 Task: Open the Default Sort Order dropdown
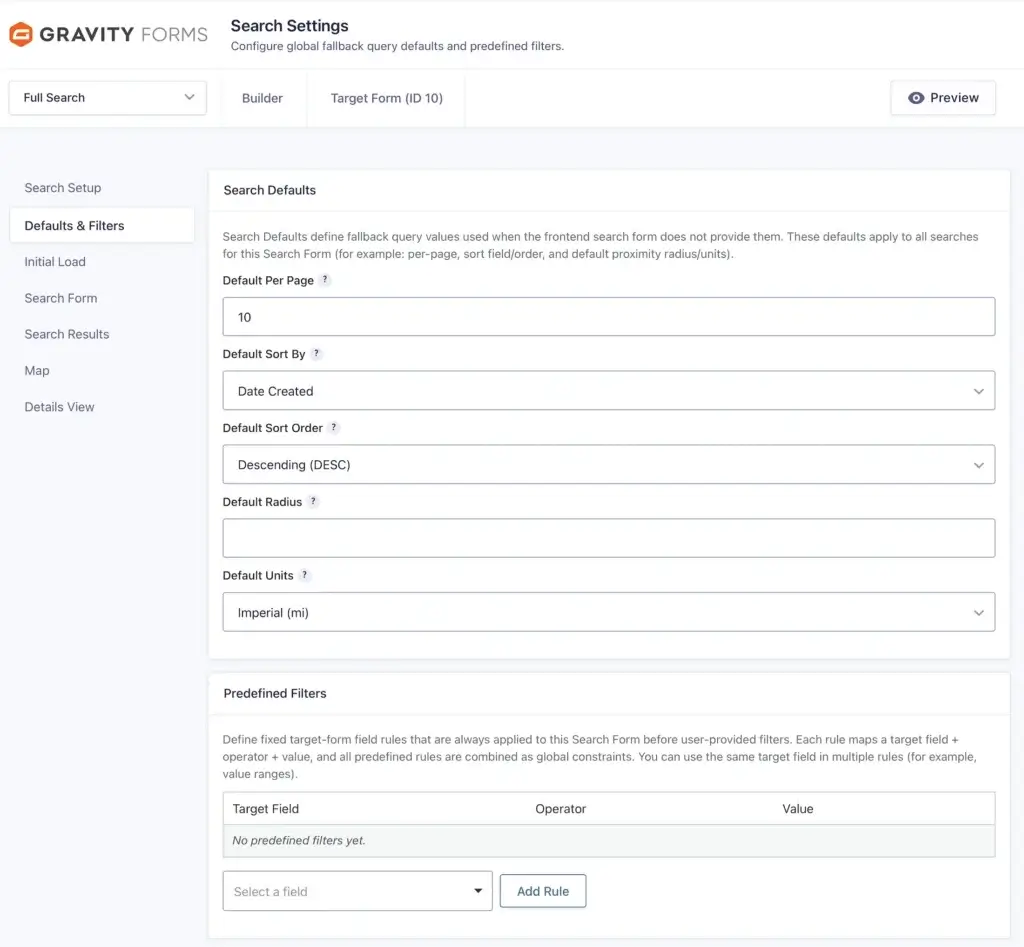[x=609, y=464]
